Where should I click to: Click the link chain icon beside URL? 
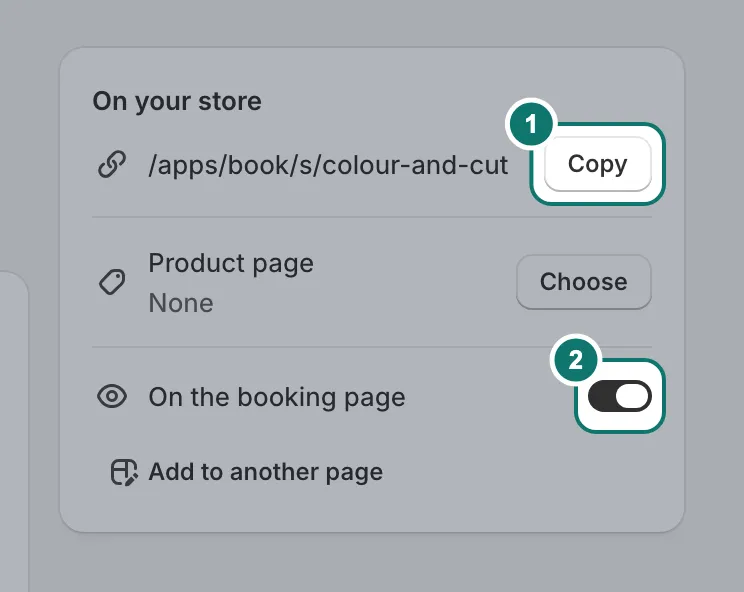[112, 165]
